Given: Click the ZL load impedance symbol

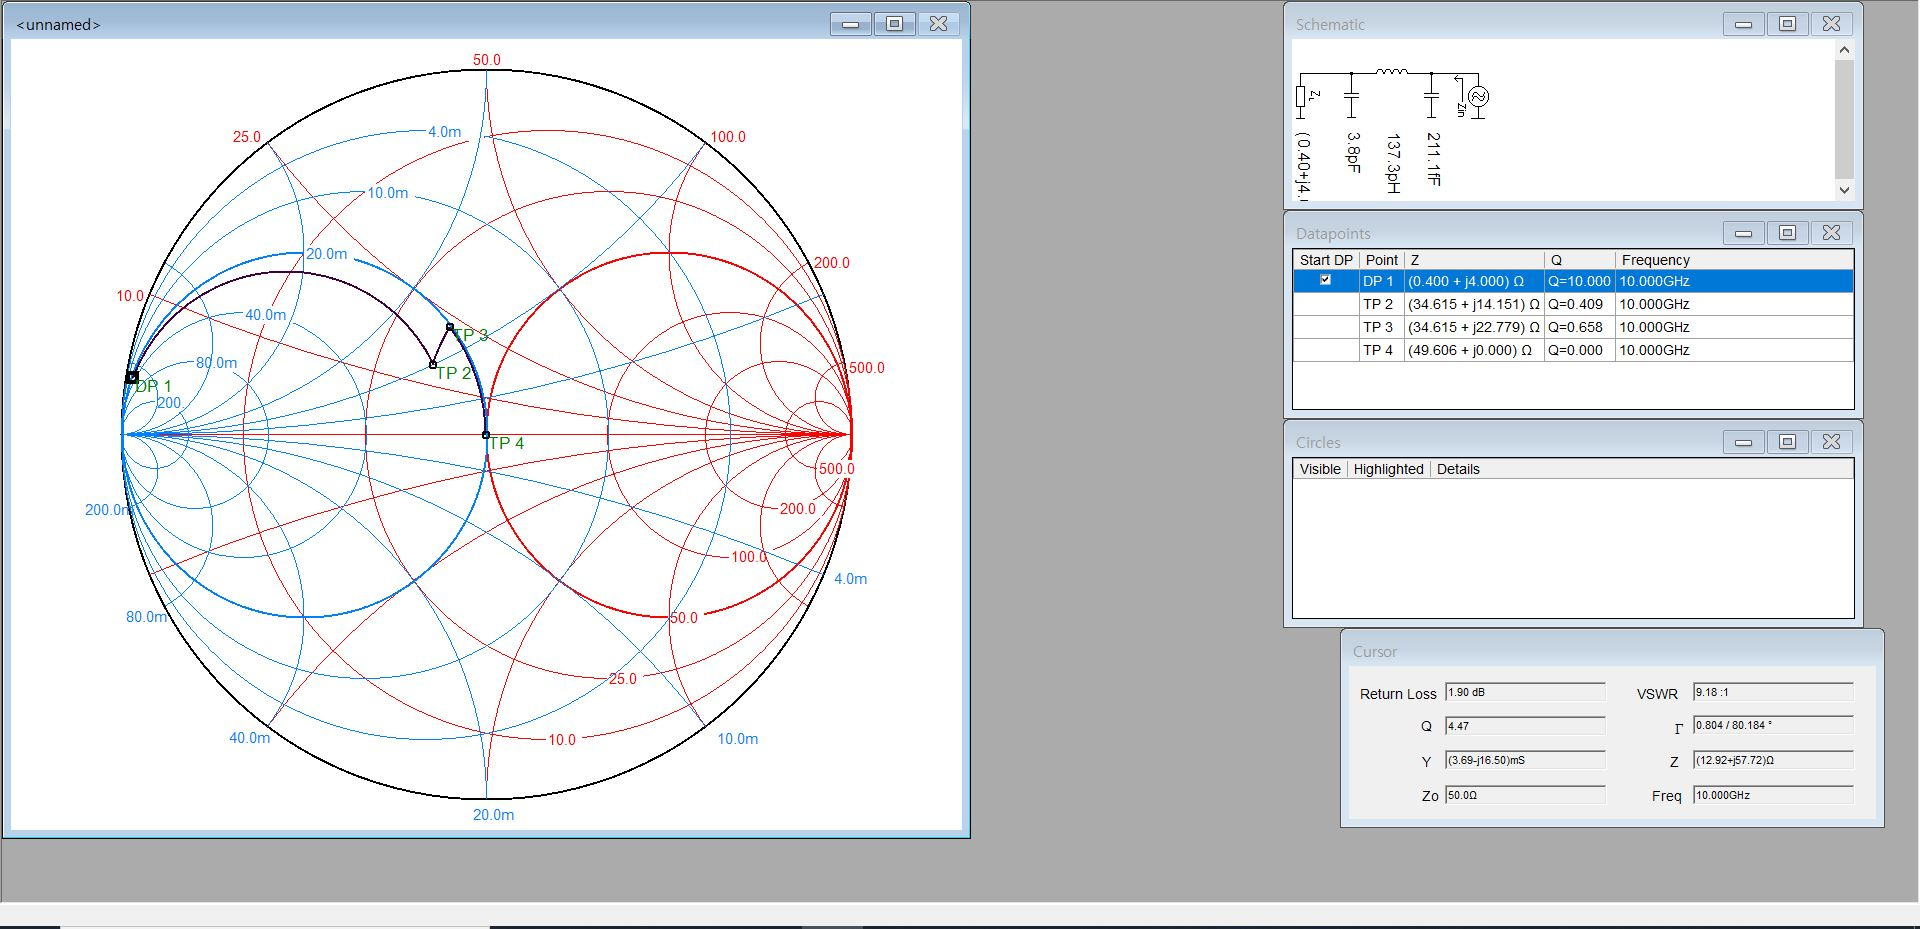Looking at the screenshot, I should [1301, 97].
